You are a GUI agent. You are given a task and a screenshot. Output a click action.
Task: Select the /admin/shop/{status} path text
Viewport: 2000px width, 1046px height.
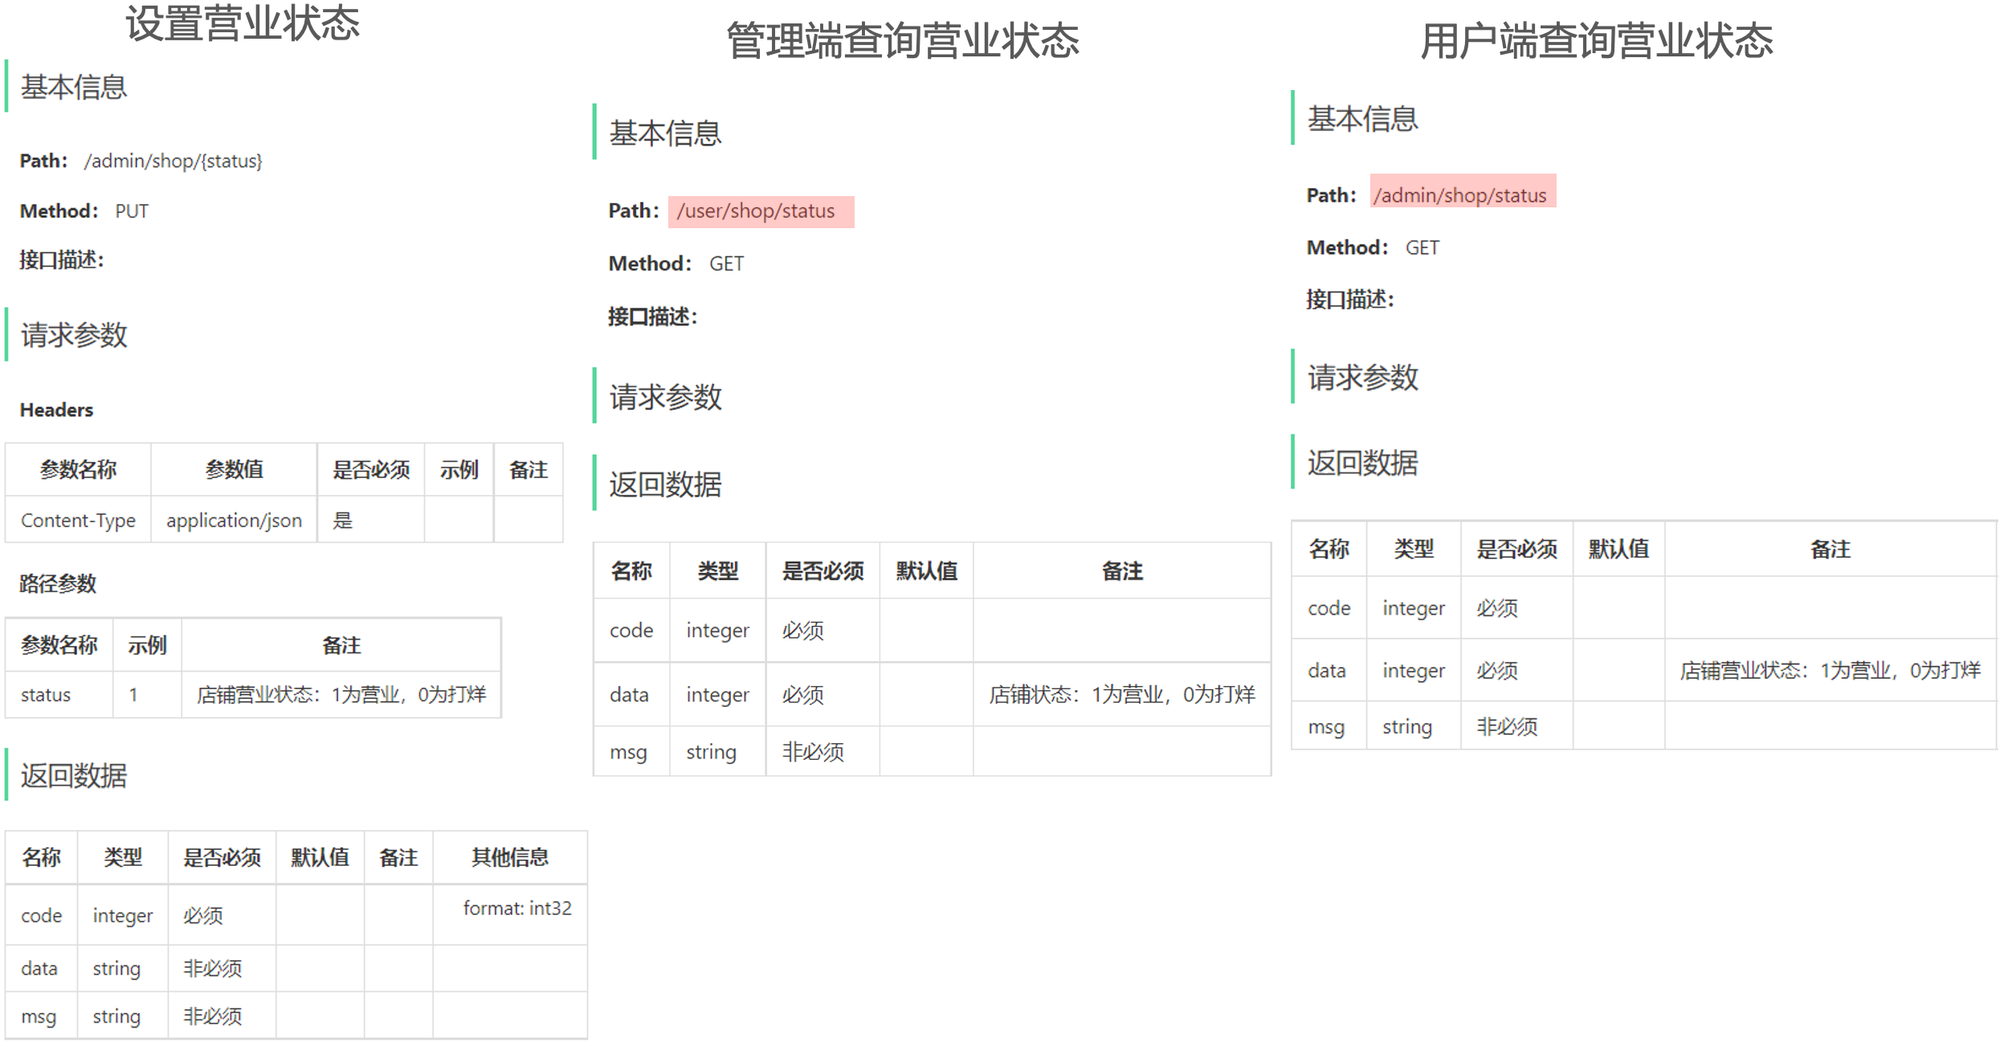click(173, 161)
